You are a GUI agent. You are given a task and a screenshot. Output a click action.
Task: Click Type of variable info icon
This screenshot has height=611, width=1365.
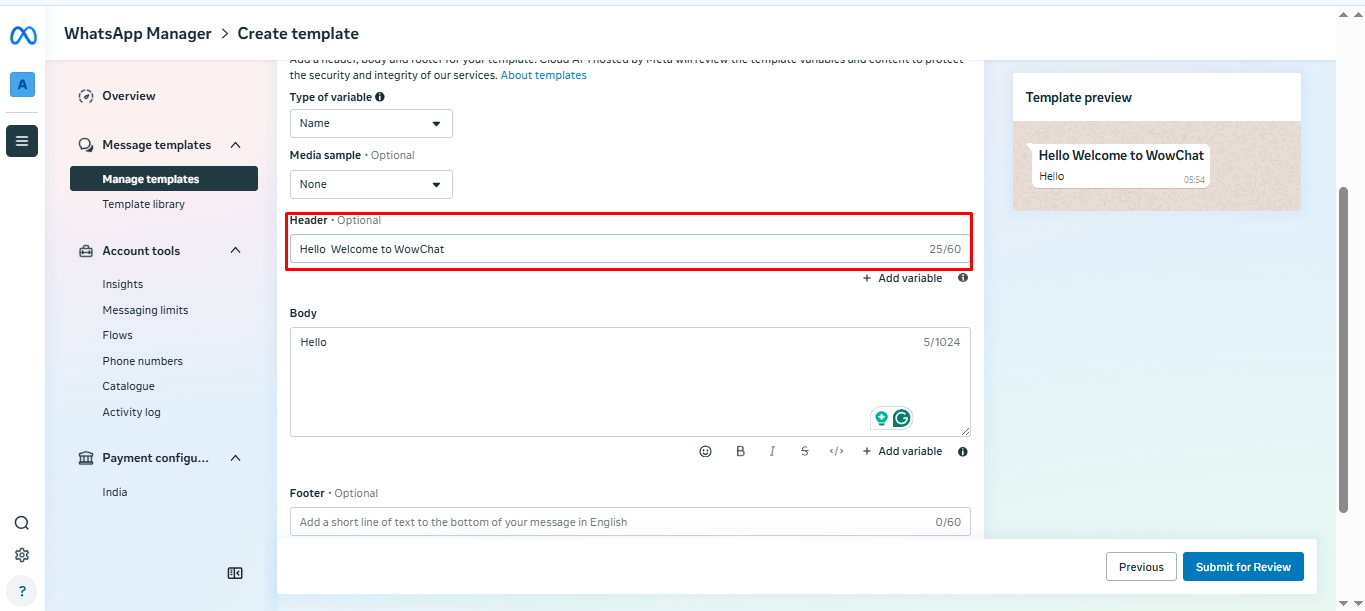(380, 97)
